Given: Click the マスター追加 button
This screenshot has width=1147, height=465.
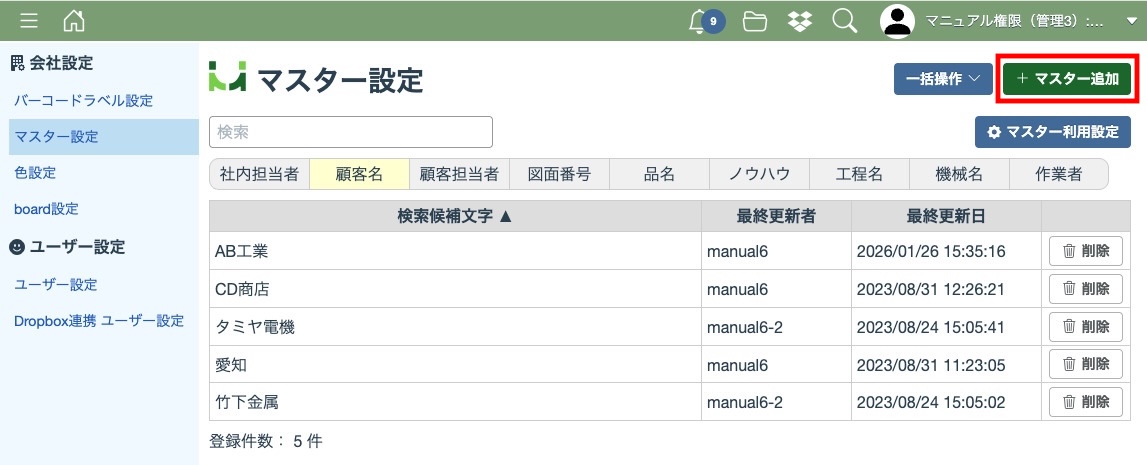Looking at the screenshot, I should click(x=1067, y=79).
